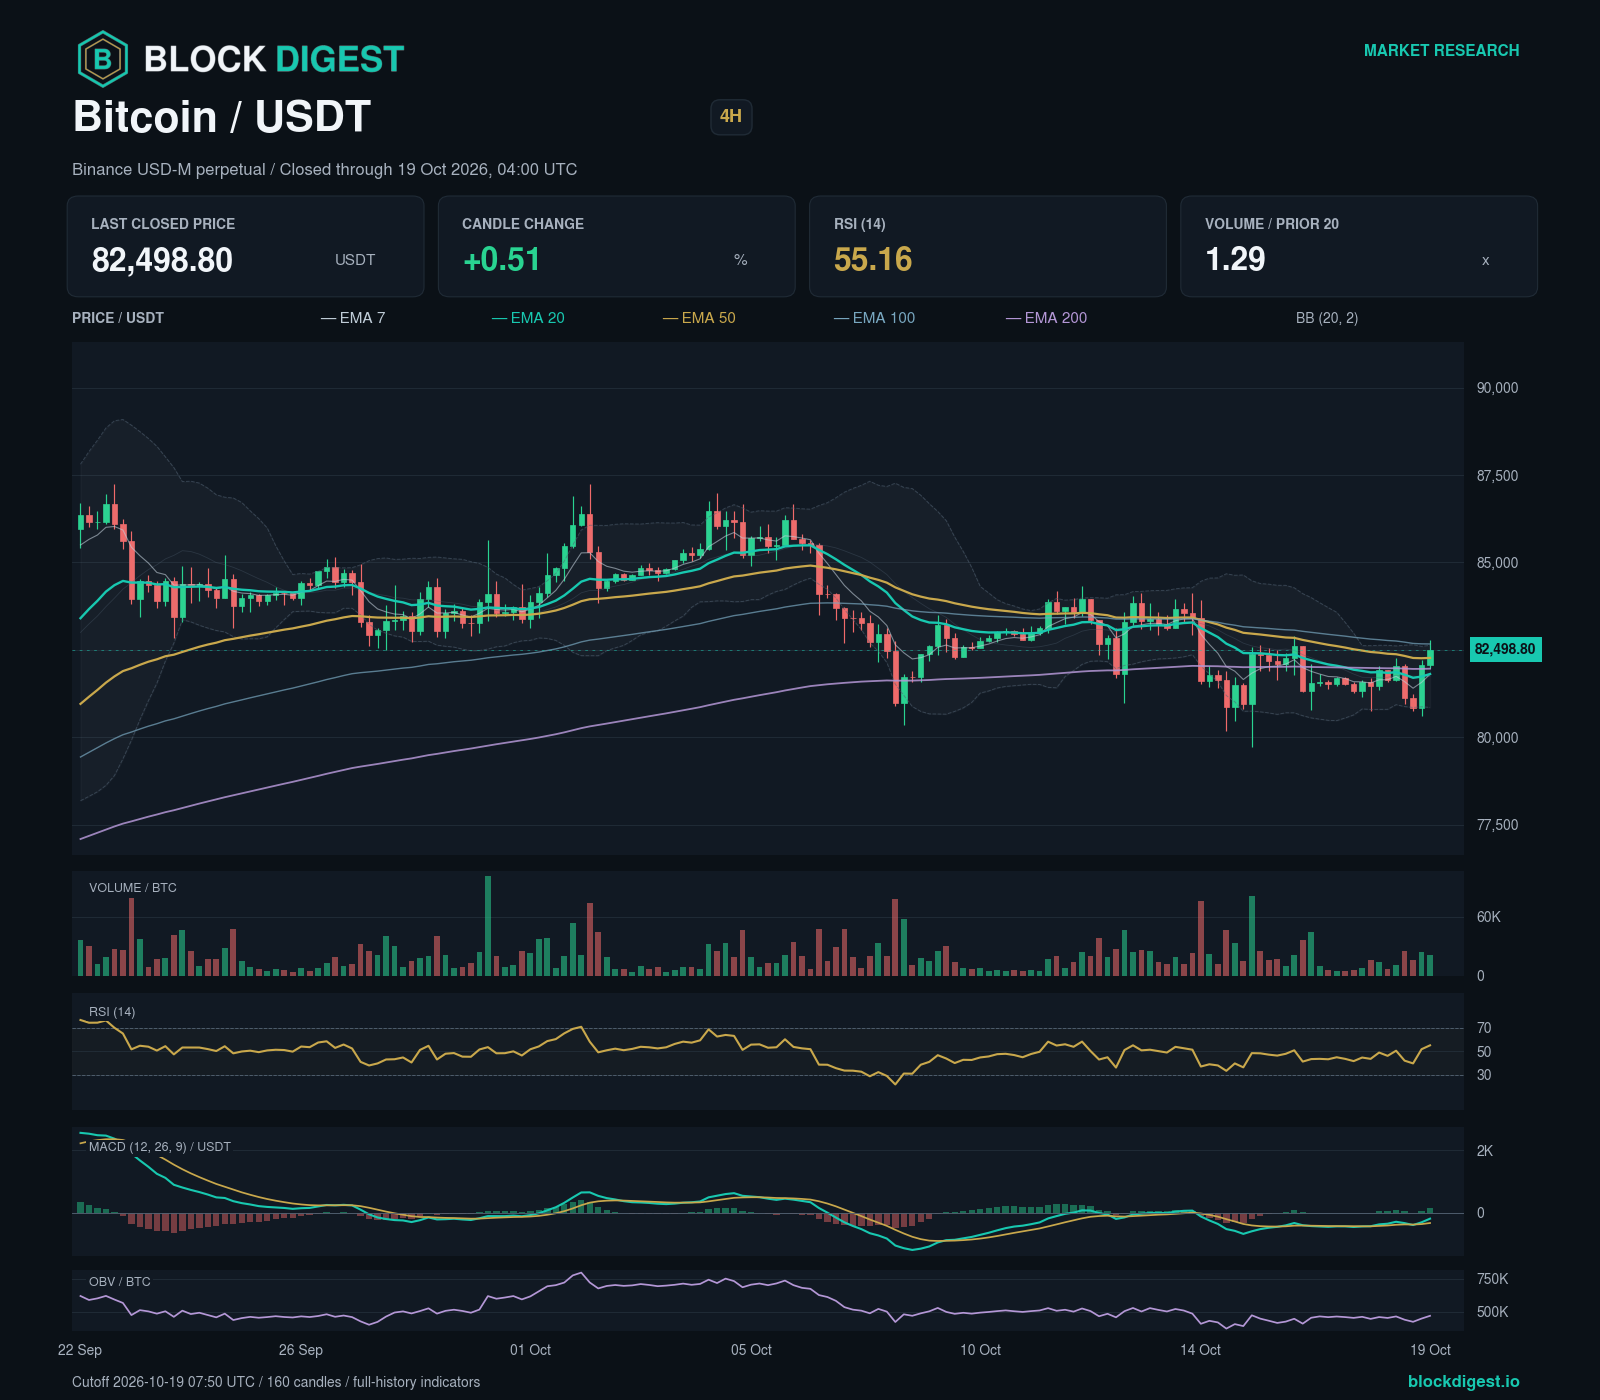
Task: Click the cutoff and candles footer note
Action: (276, 1382)
